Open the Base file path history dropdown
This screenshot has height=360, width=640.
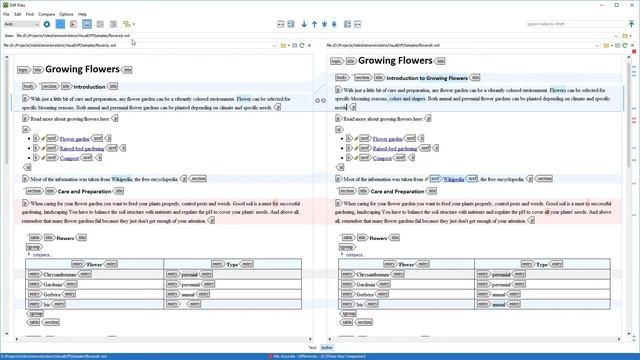pos(616,36)
